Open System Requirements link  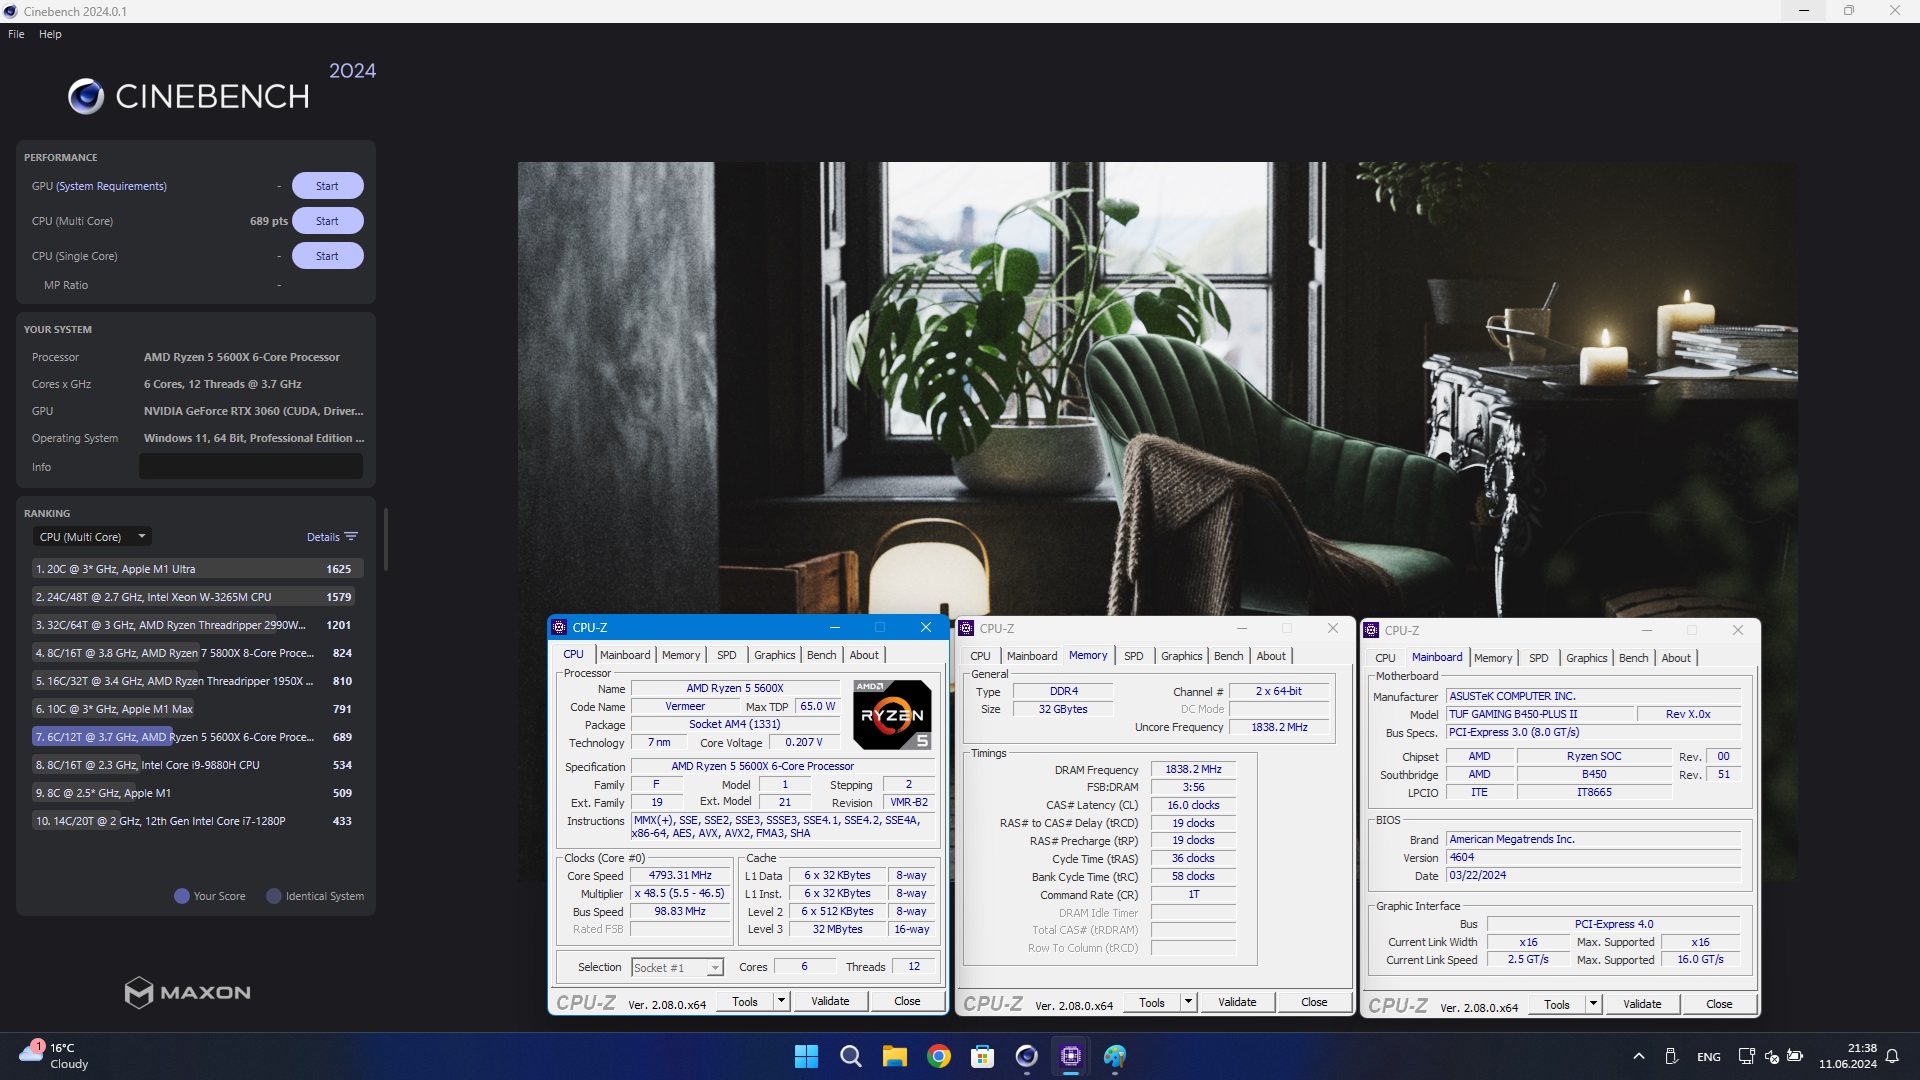(112, 186)
